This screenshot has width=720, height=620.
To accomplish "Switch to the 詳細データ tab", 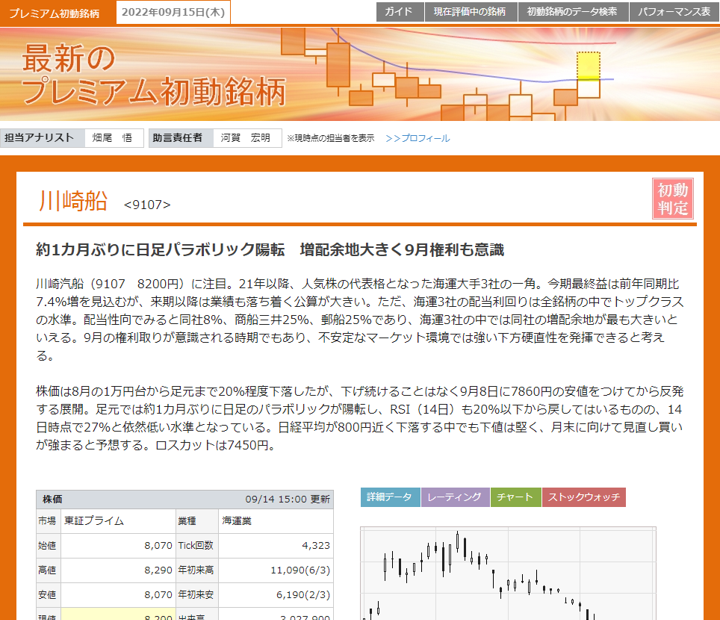I will point(390,497).
